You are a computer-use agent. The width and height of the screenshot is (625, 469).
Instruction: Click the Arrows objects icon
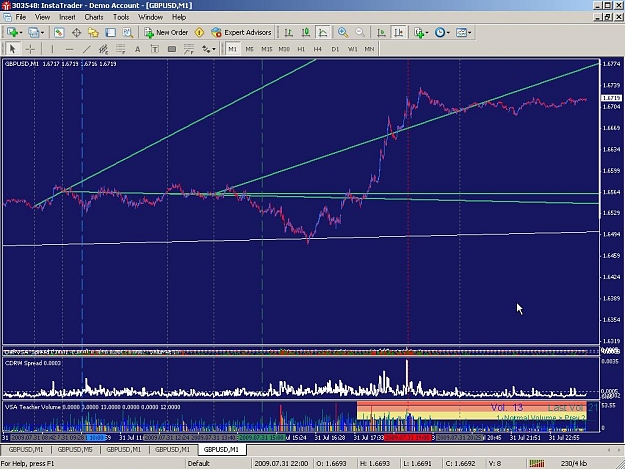pyautogui.click(x=206, y=49)
